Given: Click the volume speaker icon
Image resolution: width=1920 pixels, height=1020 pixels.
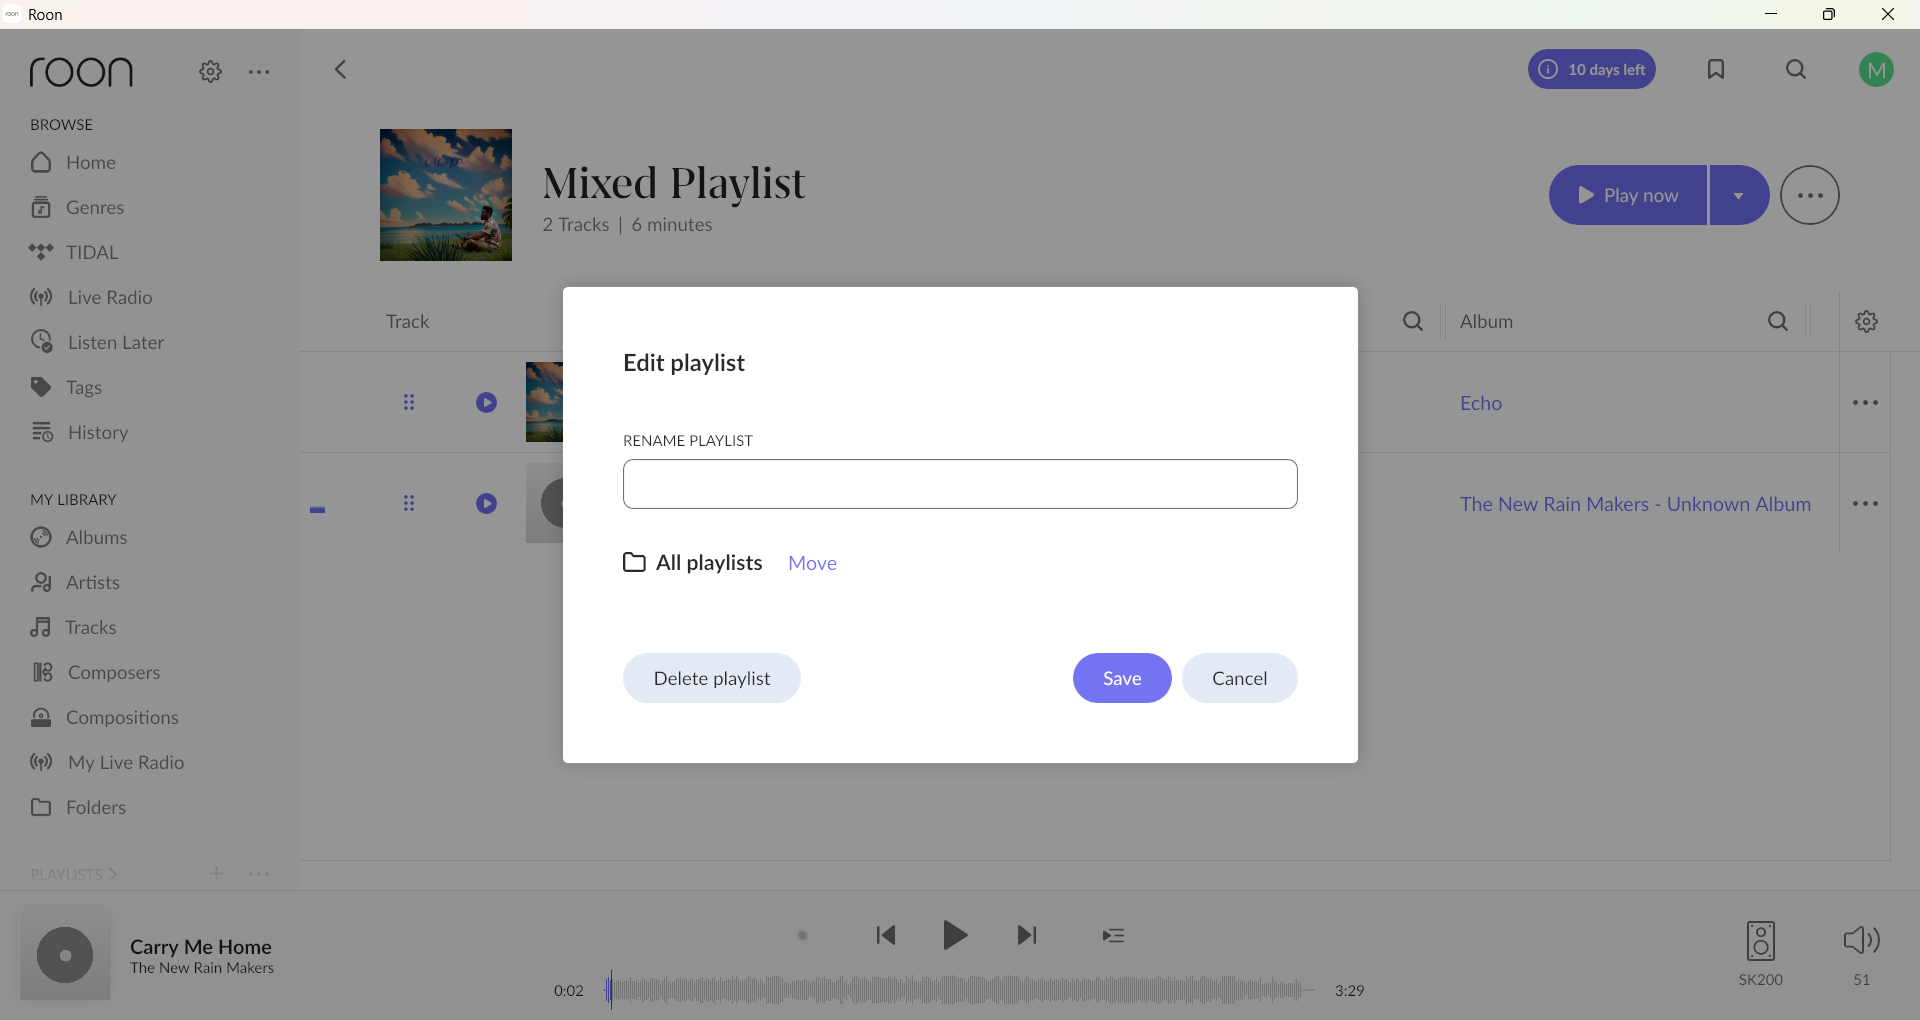Looking at the screenshot, I should click(x=1862, y=940).
